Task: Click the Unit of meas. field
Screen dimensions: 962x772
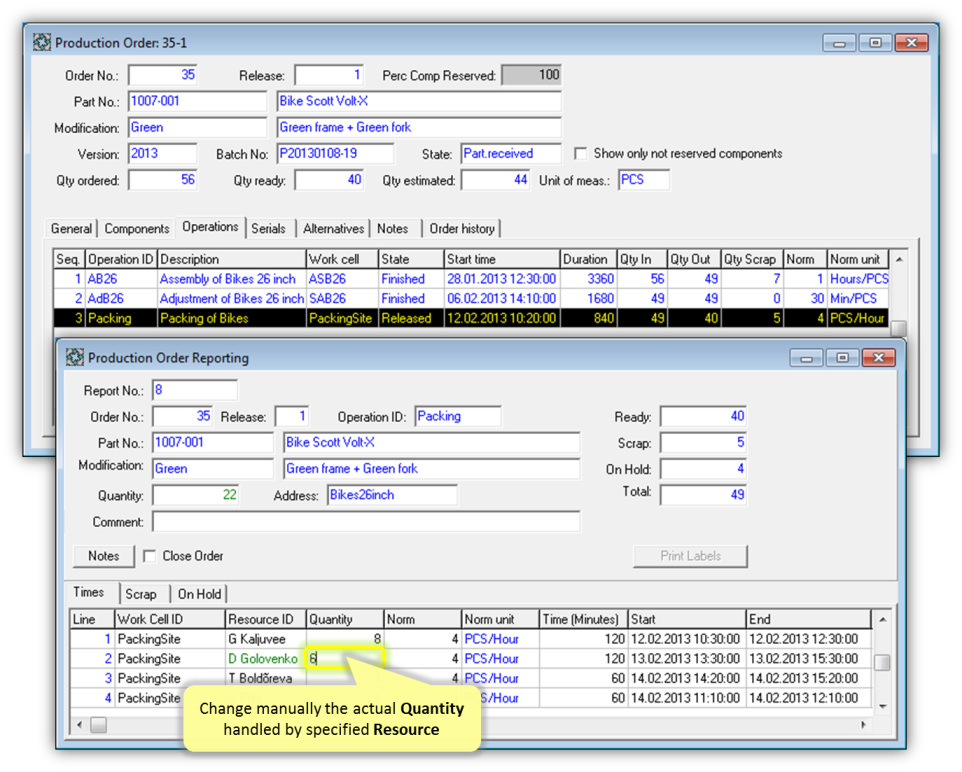Action: (644, 180)
